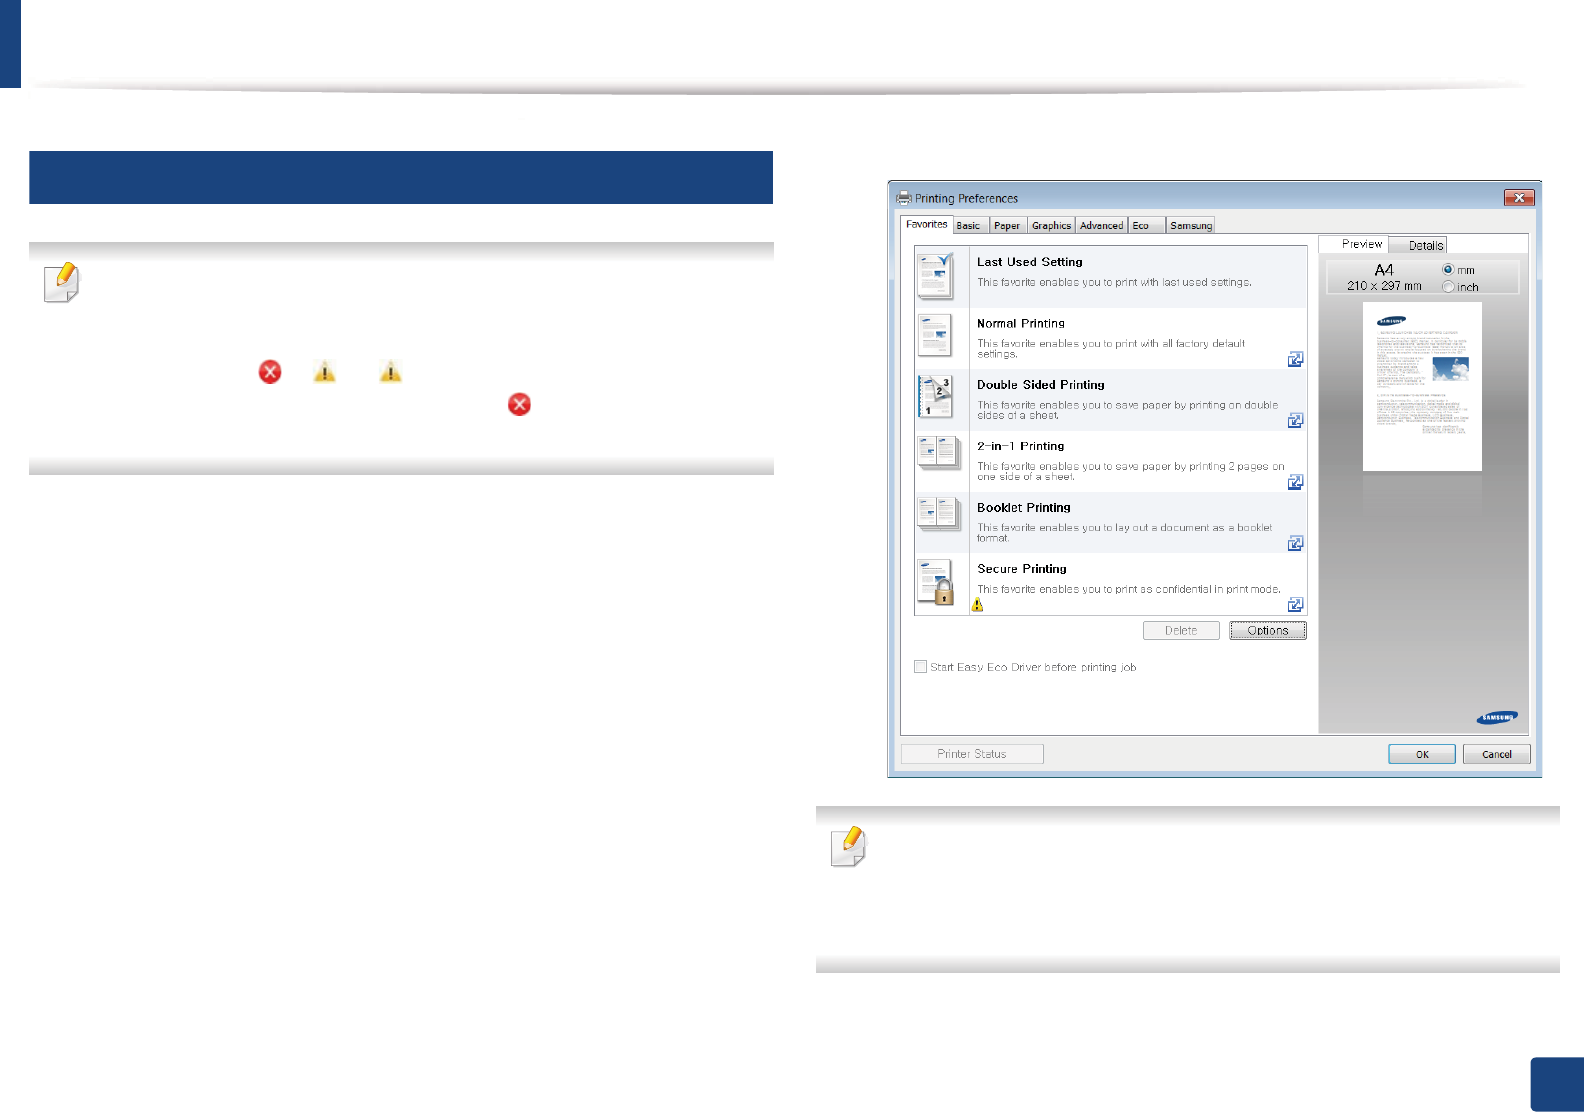This screenshot has width=1584, height=1112.
Task: Open the Graphics tab
Action: pos(1051,226)
